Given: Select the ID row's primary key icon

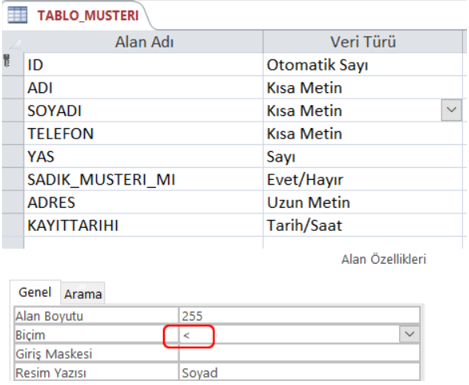Looking at the screenshot, I should tap(7, 61).
